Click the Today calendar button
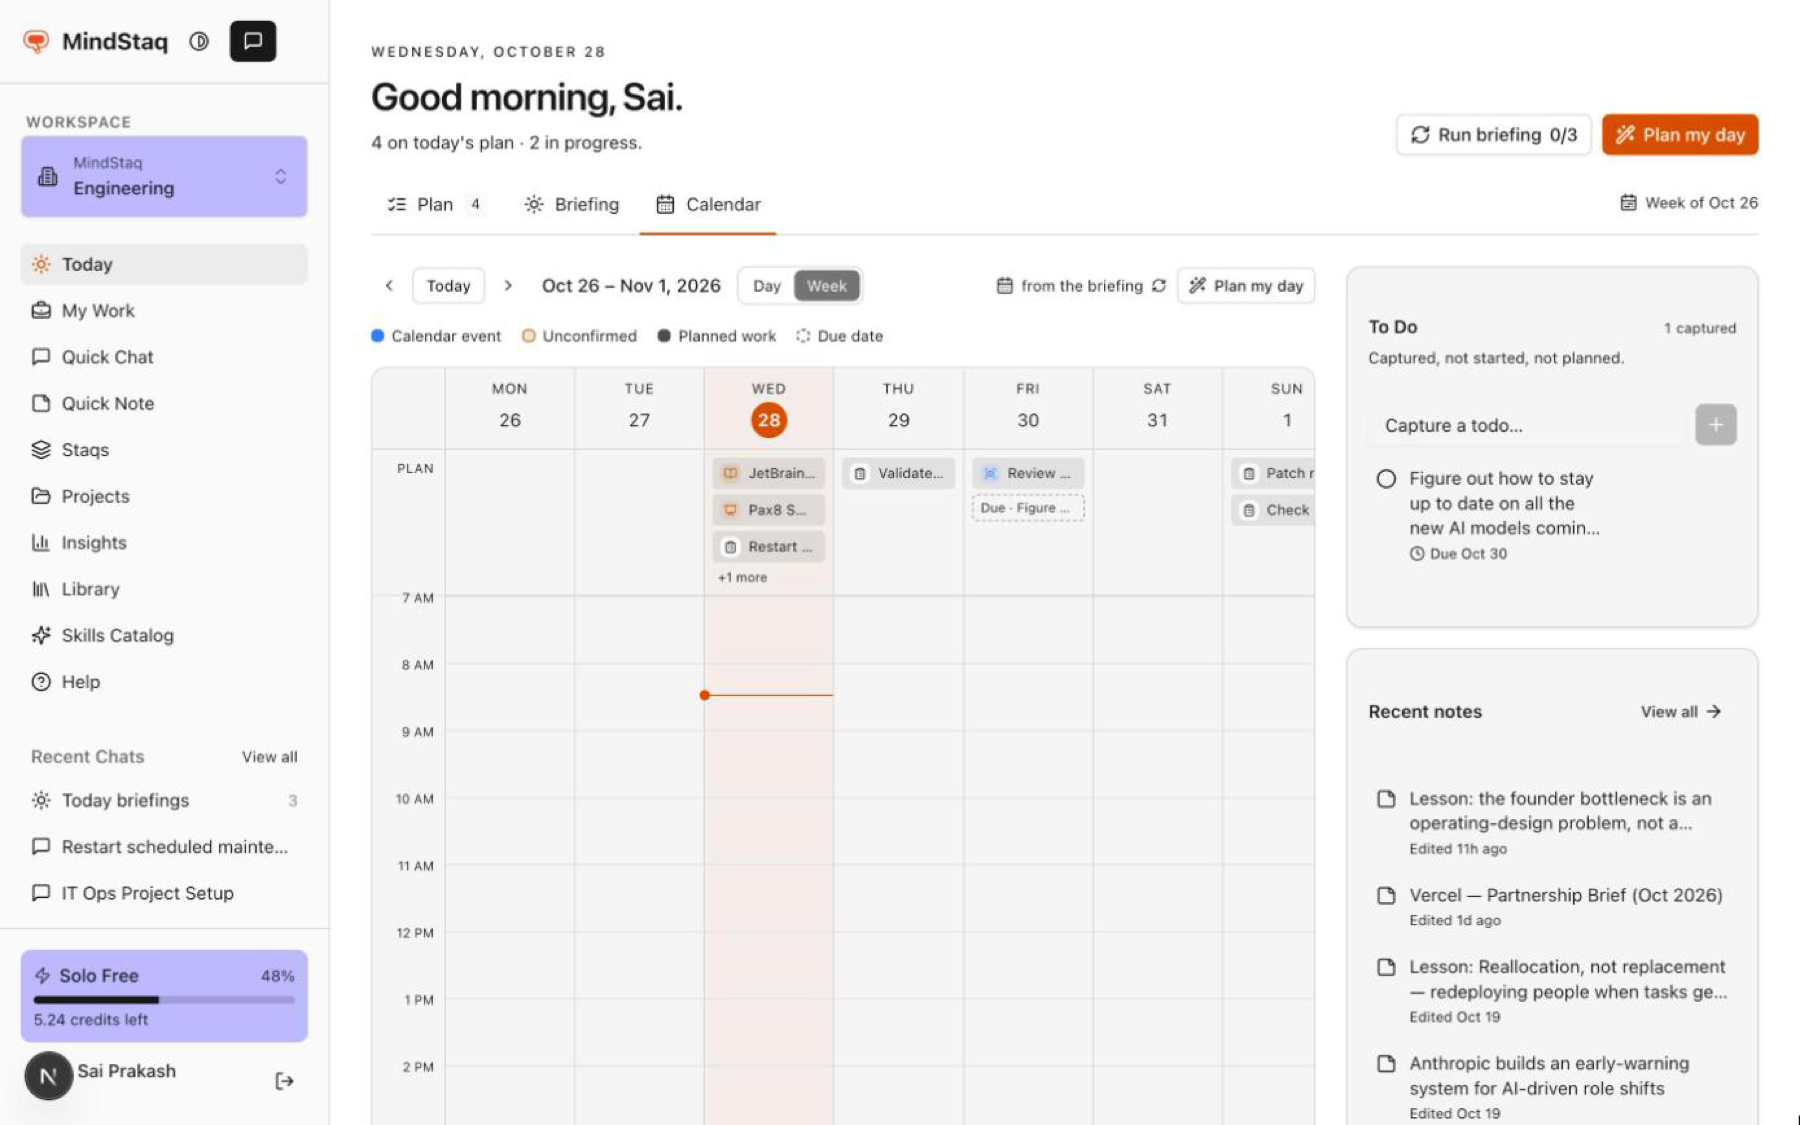 pyautogui.click(x=448, y=286)
